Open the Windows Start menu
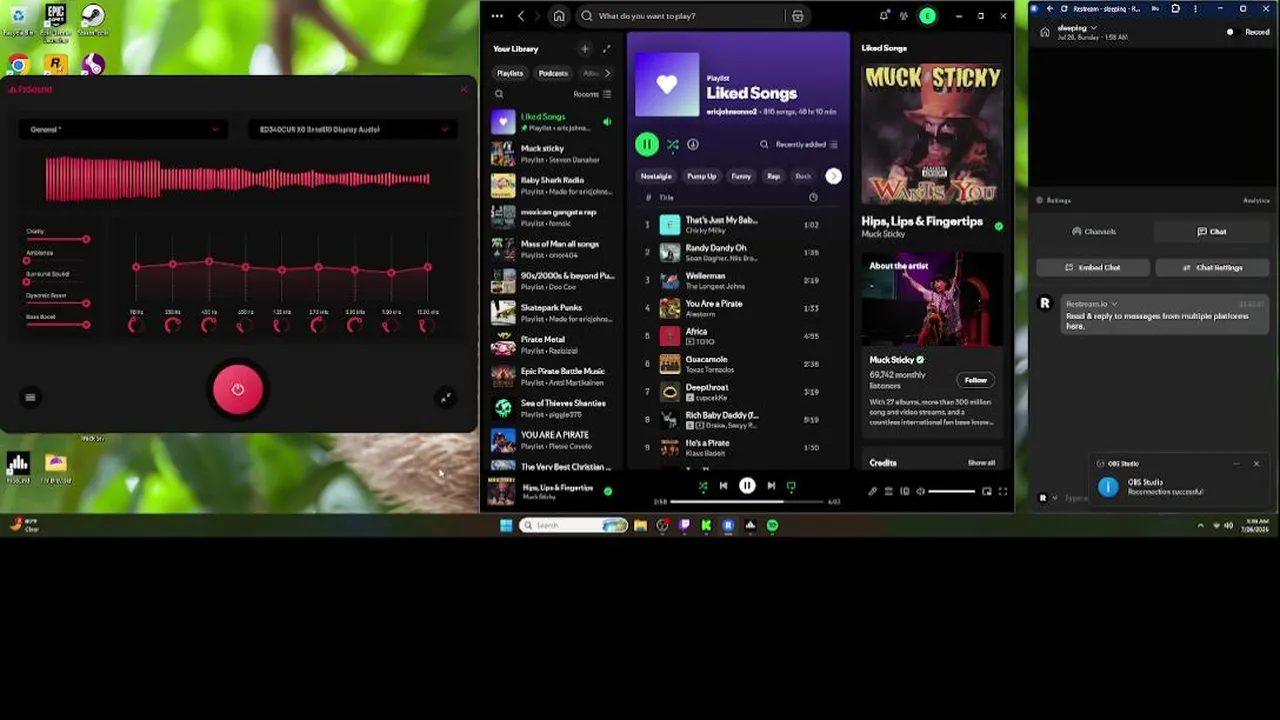 coord(506,525)
